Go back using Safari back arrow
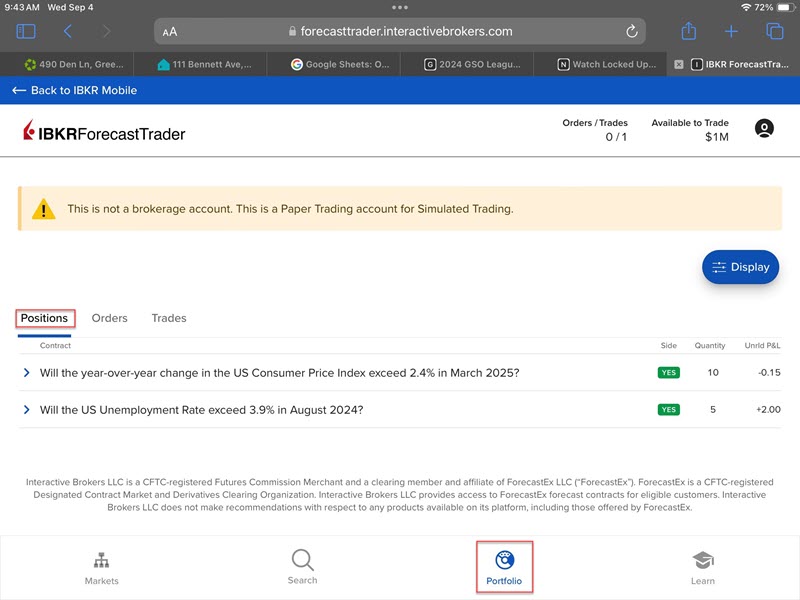This screenshot has height=600, width=800. [67, 32]
